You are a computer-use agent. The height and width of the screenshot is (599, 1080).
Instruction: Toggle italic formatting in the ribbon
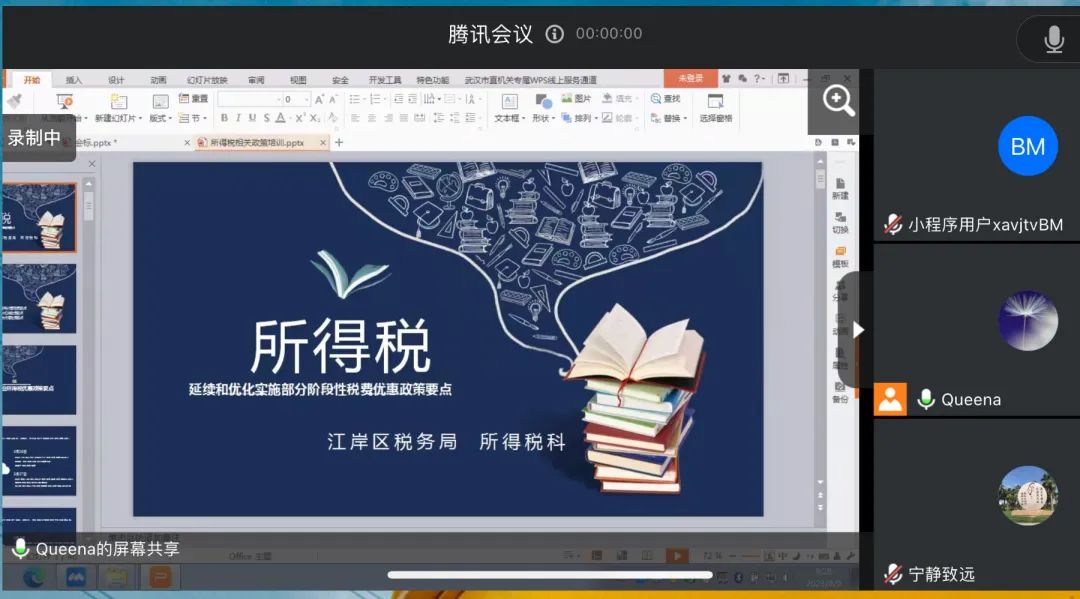coord(238,118)
